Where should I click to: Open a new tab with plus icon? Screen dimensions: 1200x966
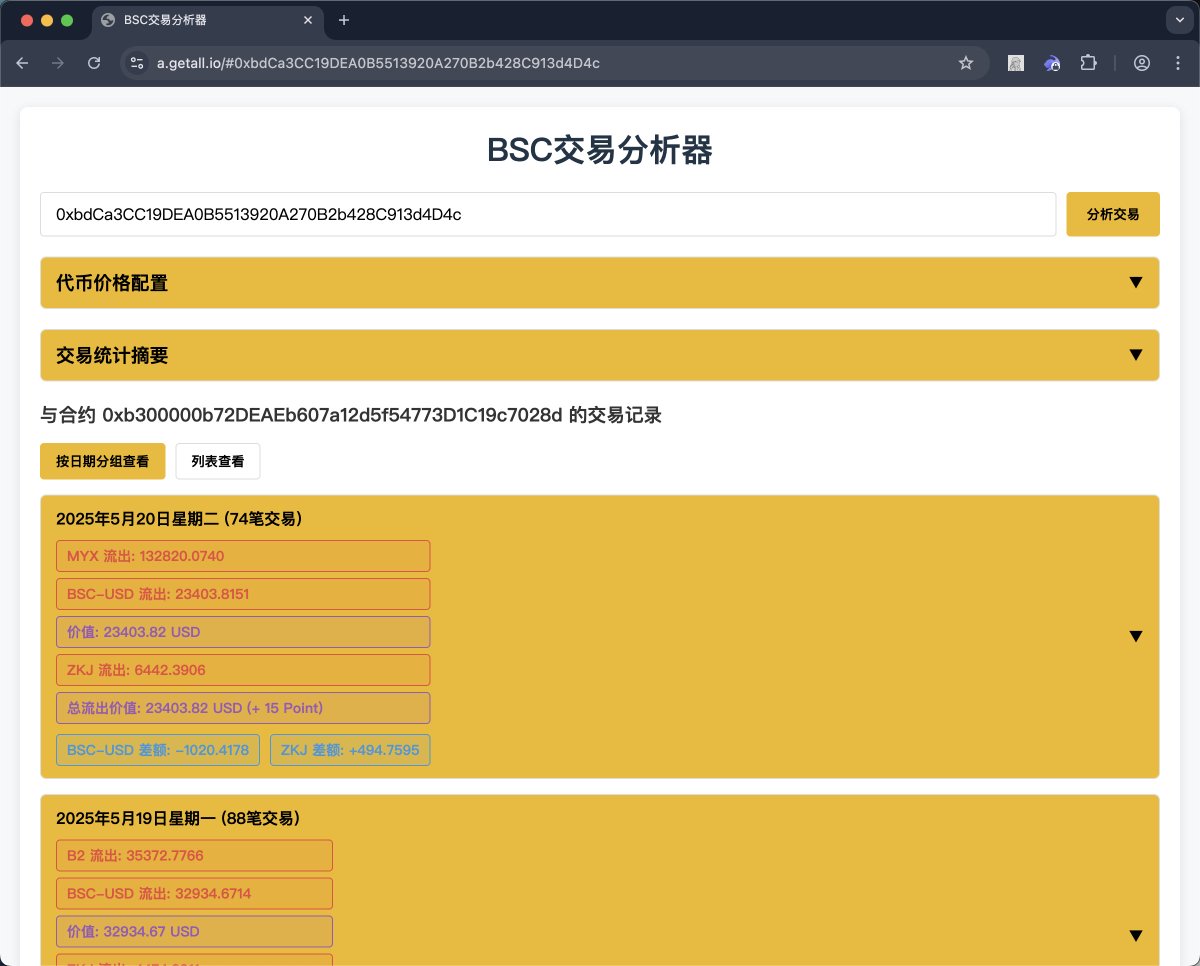(x=344, y=20)
